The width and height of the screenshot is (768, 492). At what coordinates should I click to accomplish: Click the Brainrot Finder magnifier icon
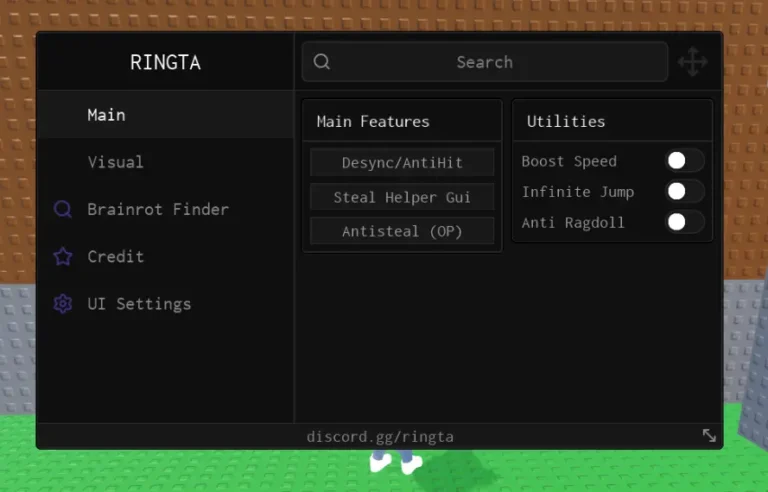tap(63, 209)
